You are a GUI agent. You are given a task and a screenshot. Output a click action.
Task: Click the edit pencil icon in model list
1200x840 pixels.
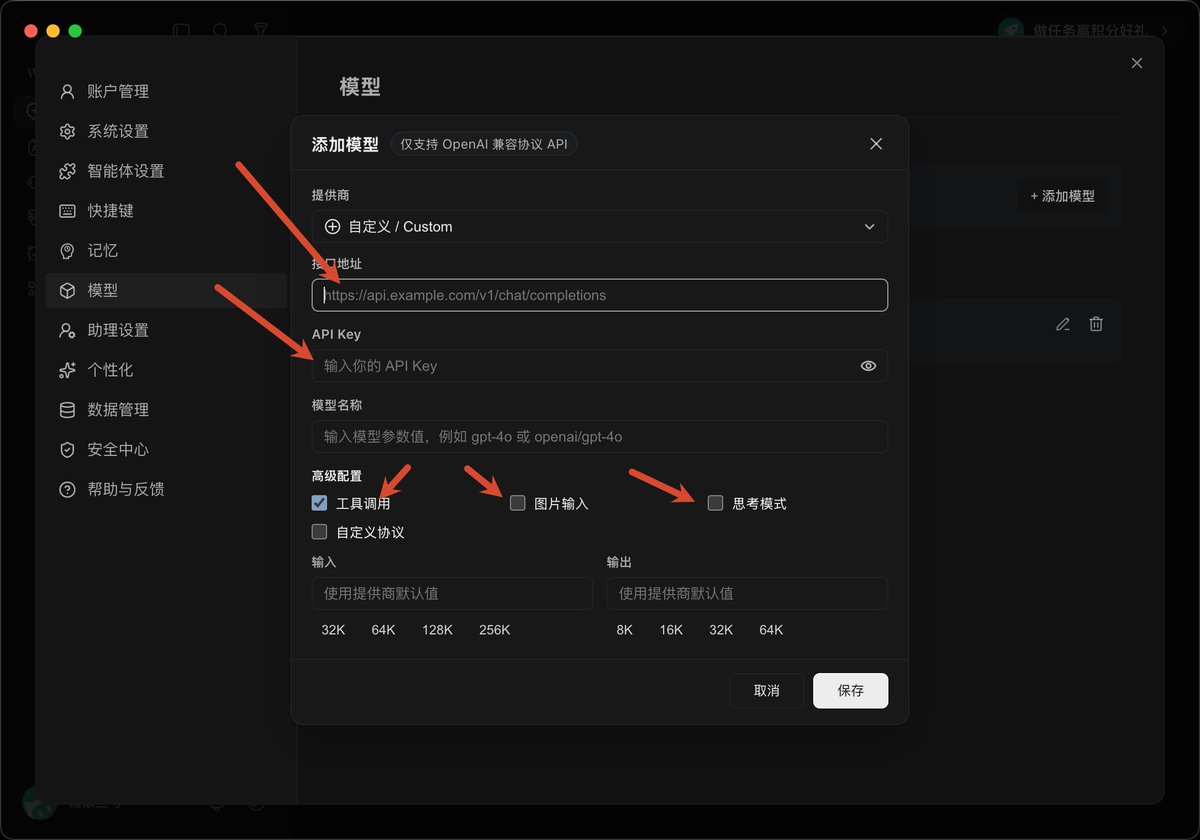tap(1063, 324)
